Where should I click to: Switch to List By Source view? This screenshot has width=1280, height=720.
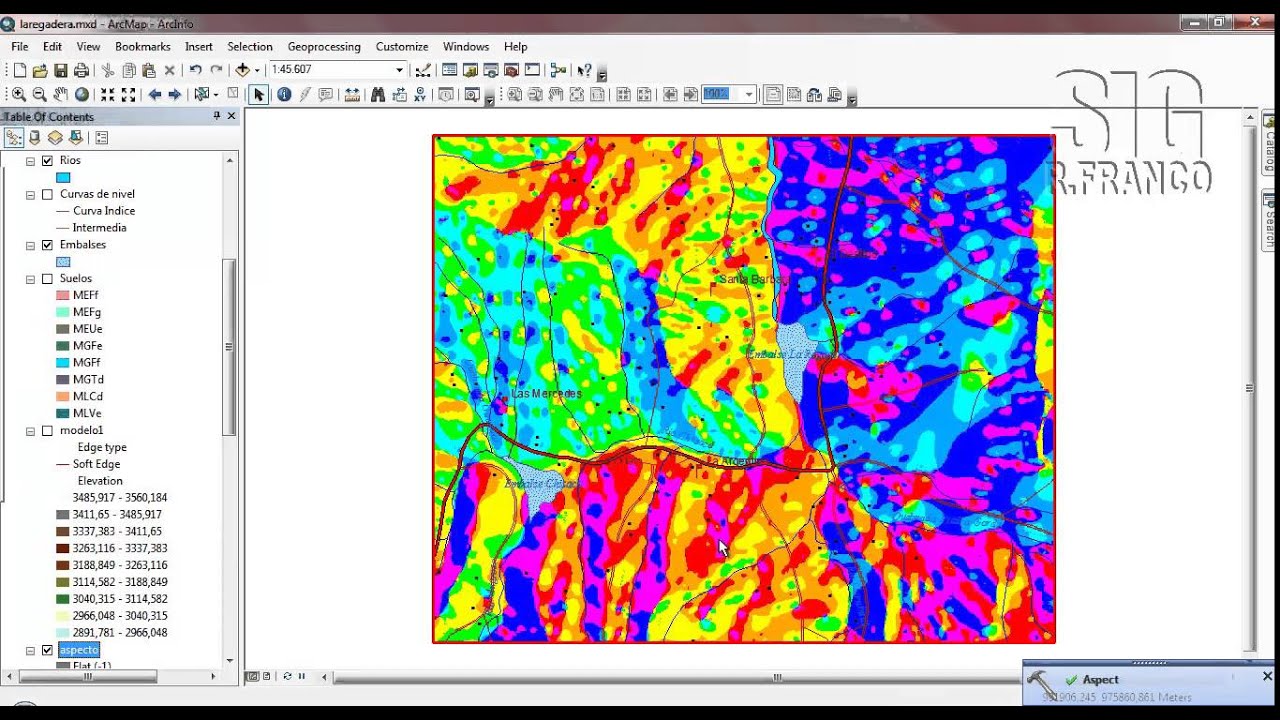(35, 138)
